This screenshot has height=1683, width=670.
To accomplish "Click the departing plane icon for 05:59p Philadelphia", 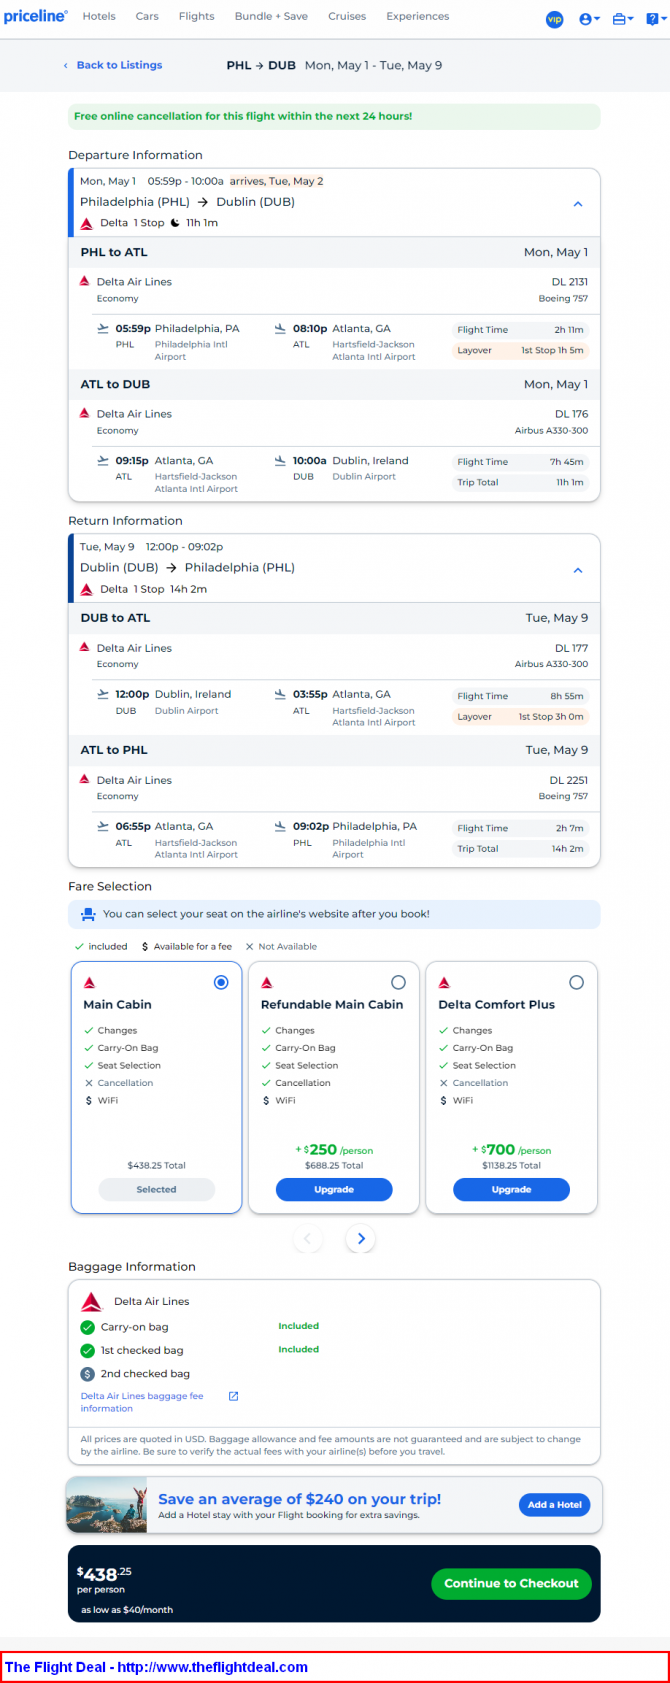I will pos(102,328).
